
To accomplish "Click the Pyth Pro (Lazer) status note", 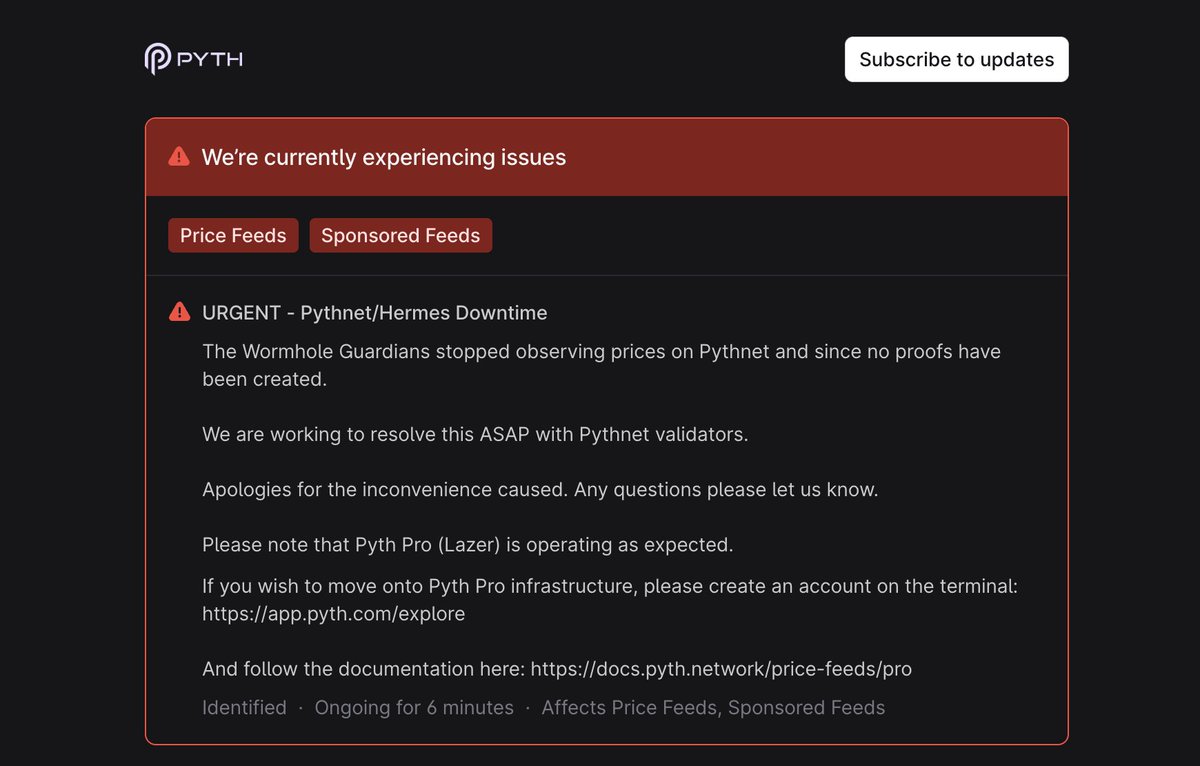I will click(x=468, y=545).
